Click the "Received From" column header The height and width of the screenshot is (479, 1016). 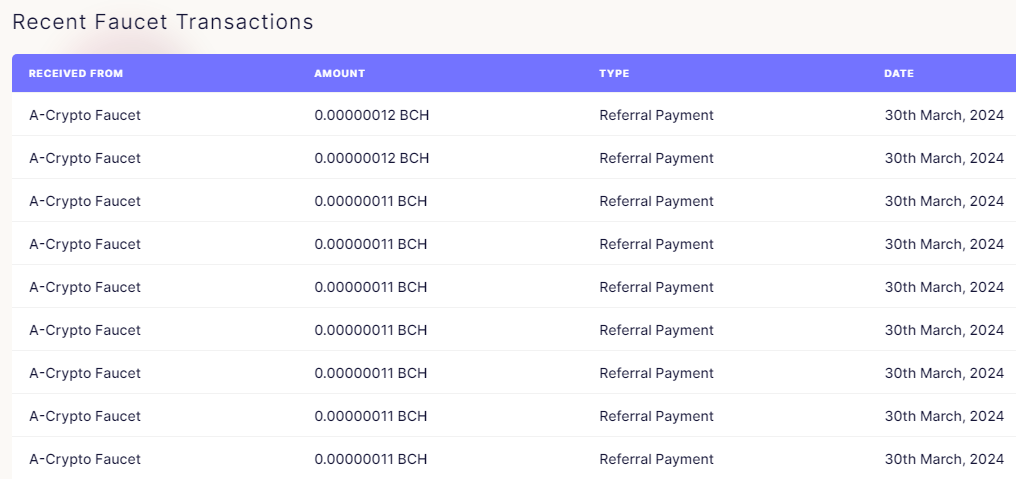[76, 73]
